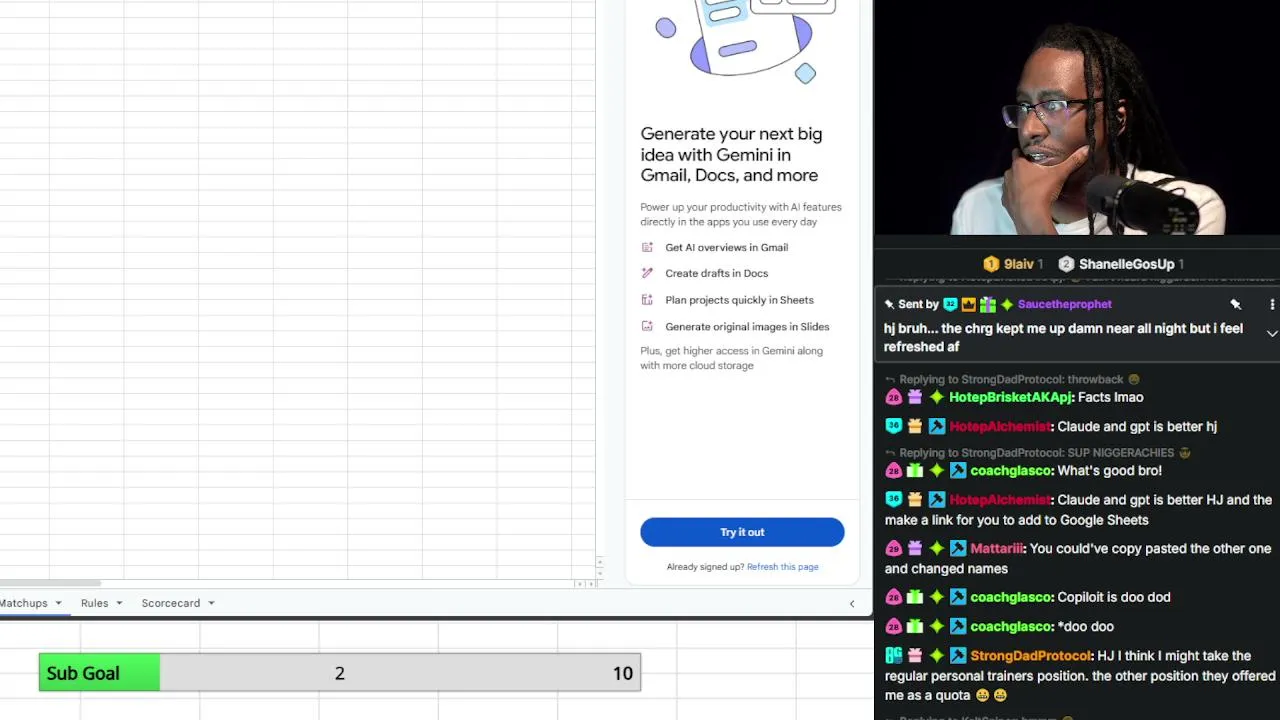Click the streamer webcam video
1280x720 pixels.
pos(1077,118)
